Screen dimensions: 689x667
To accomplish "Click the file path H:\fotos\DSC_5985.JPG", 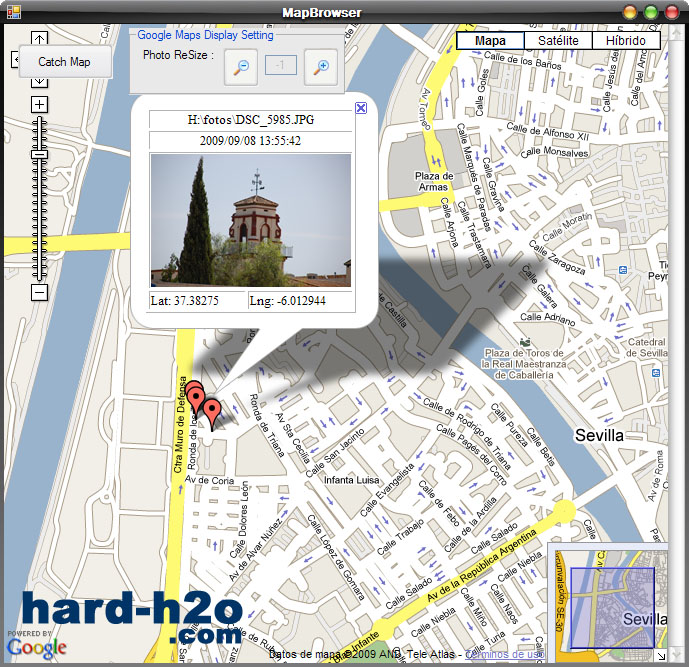I will (x=250, y=120).
